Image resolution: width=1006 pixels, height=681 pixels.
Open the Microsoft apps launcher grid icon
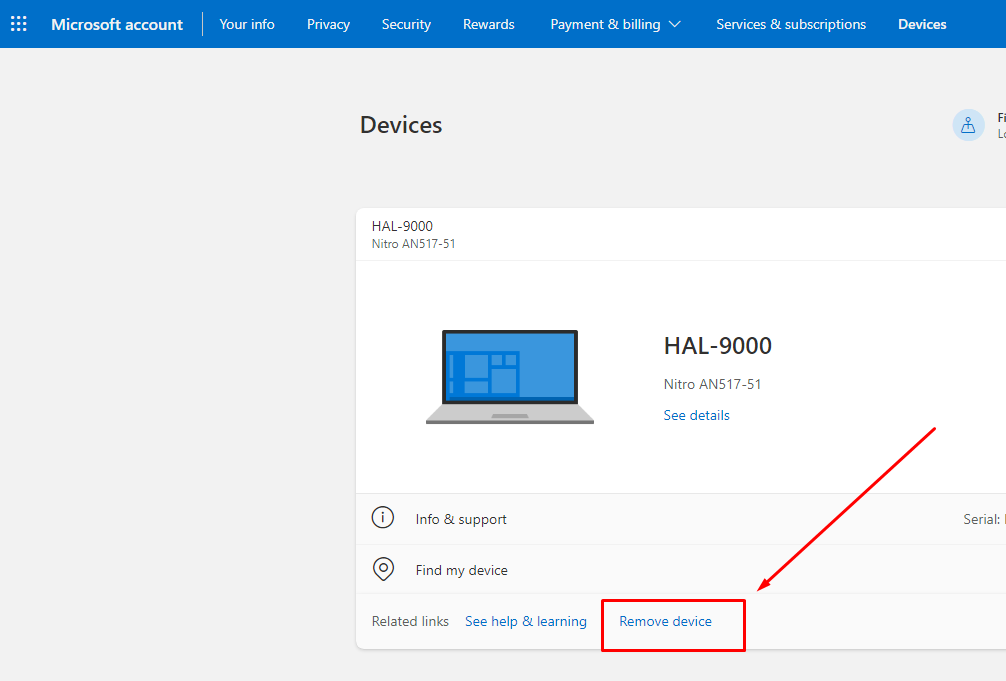pos(19,24)
